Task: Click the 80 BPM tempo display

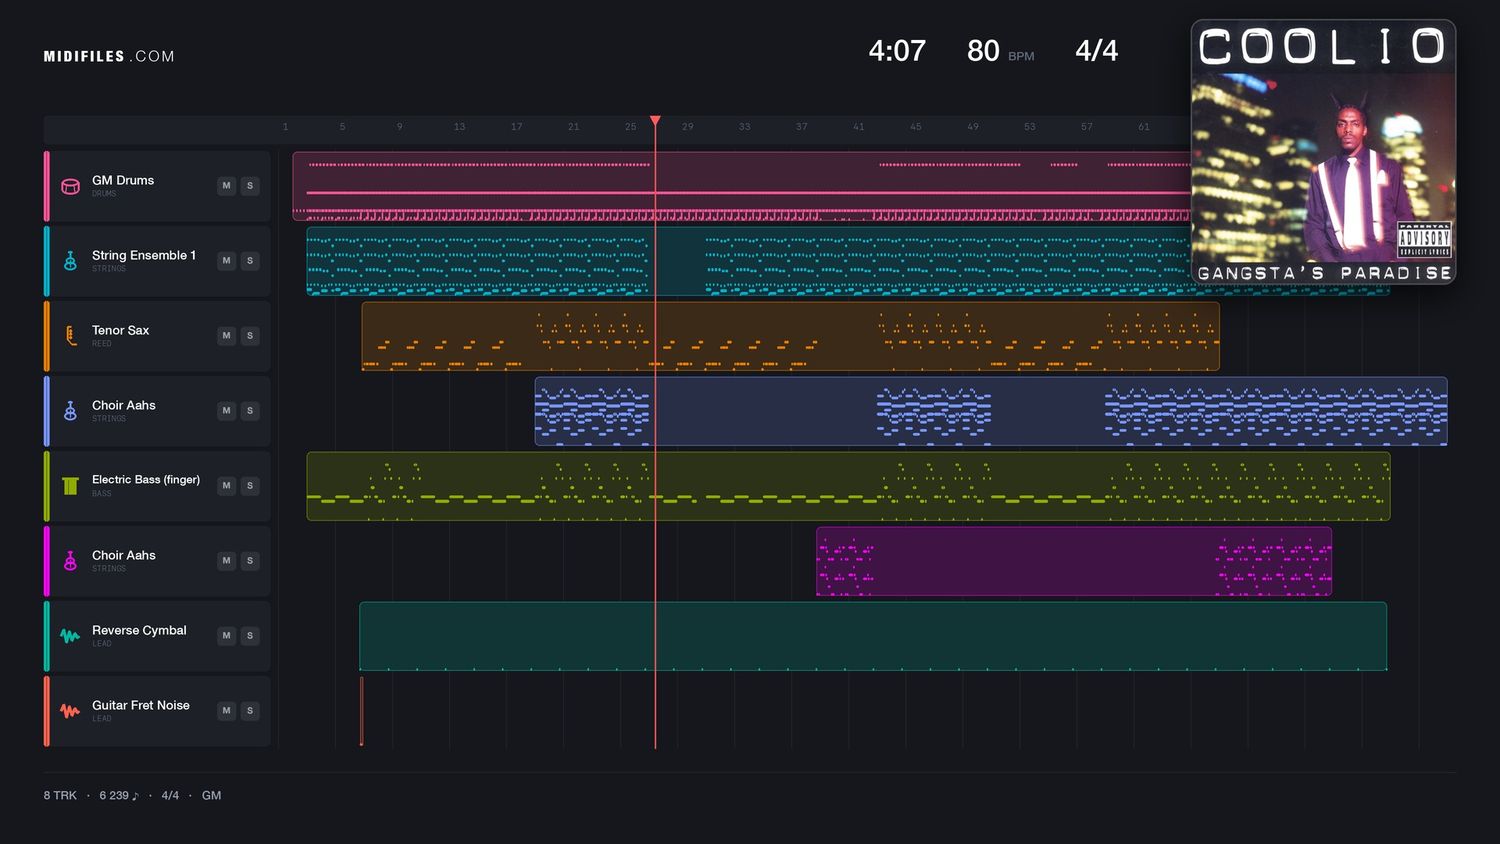Action: pos(1000,51)
